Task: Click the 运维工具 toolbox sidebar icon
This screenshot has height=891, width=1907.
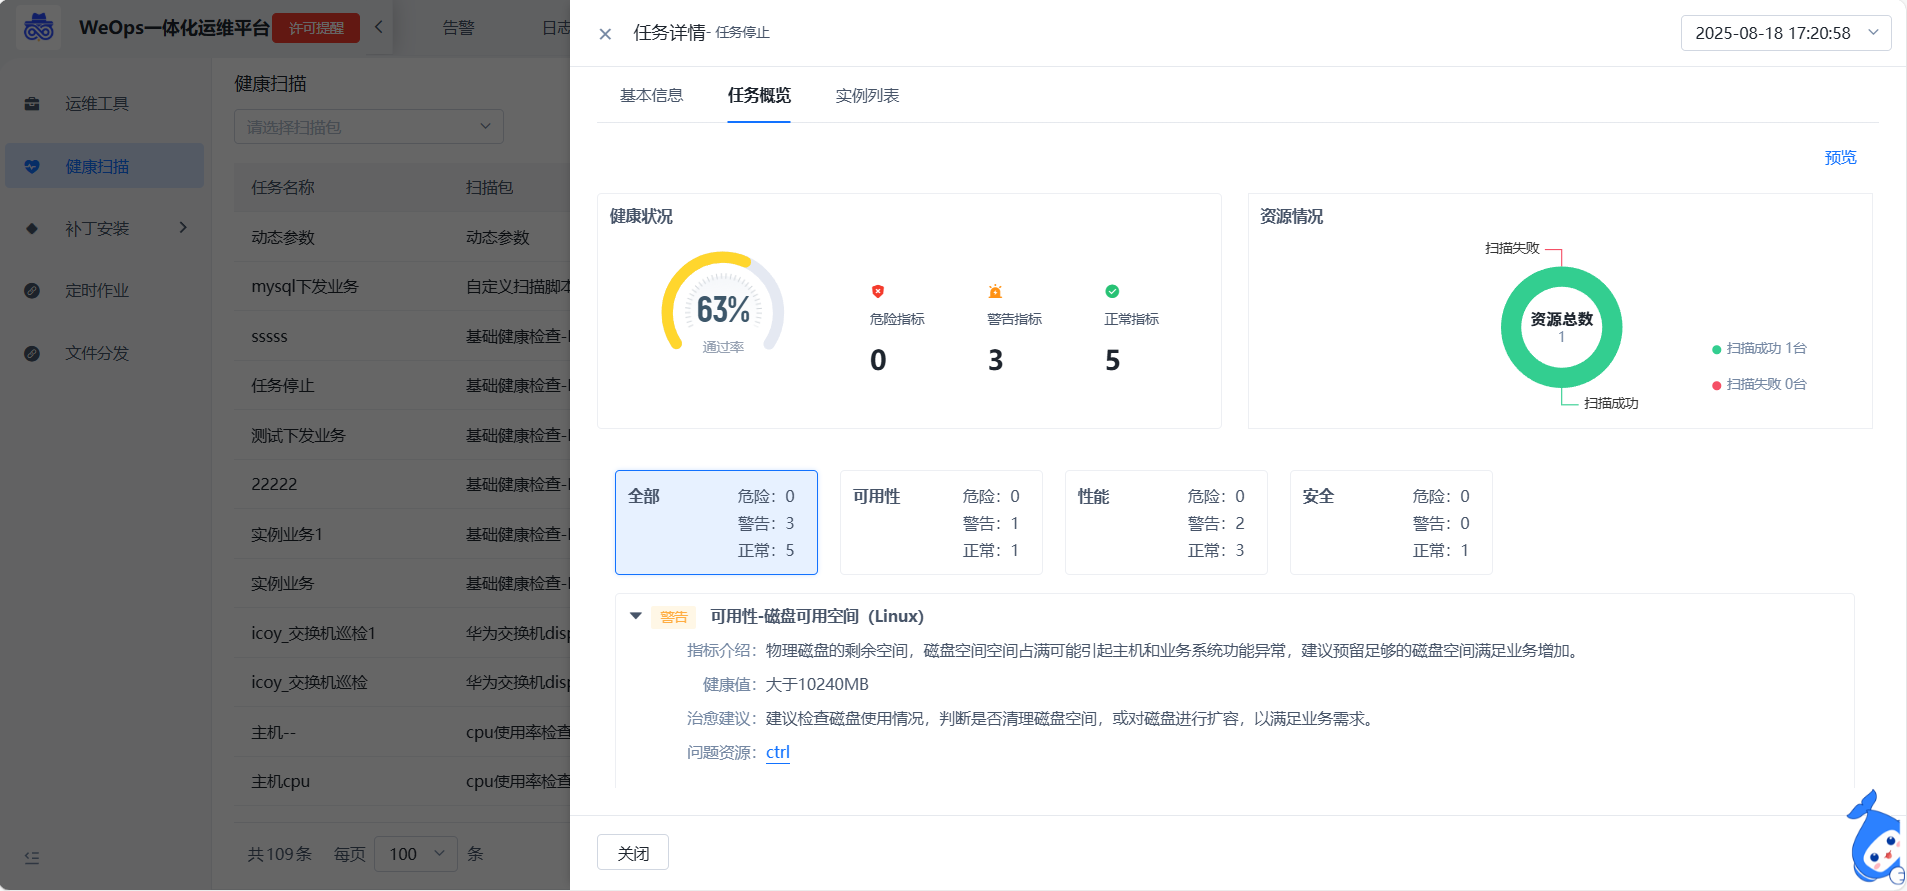Action: 32,104
